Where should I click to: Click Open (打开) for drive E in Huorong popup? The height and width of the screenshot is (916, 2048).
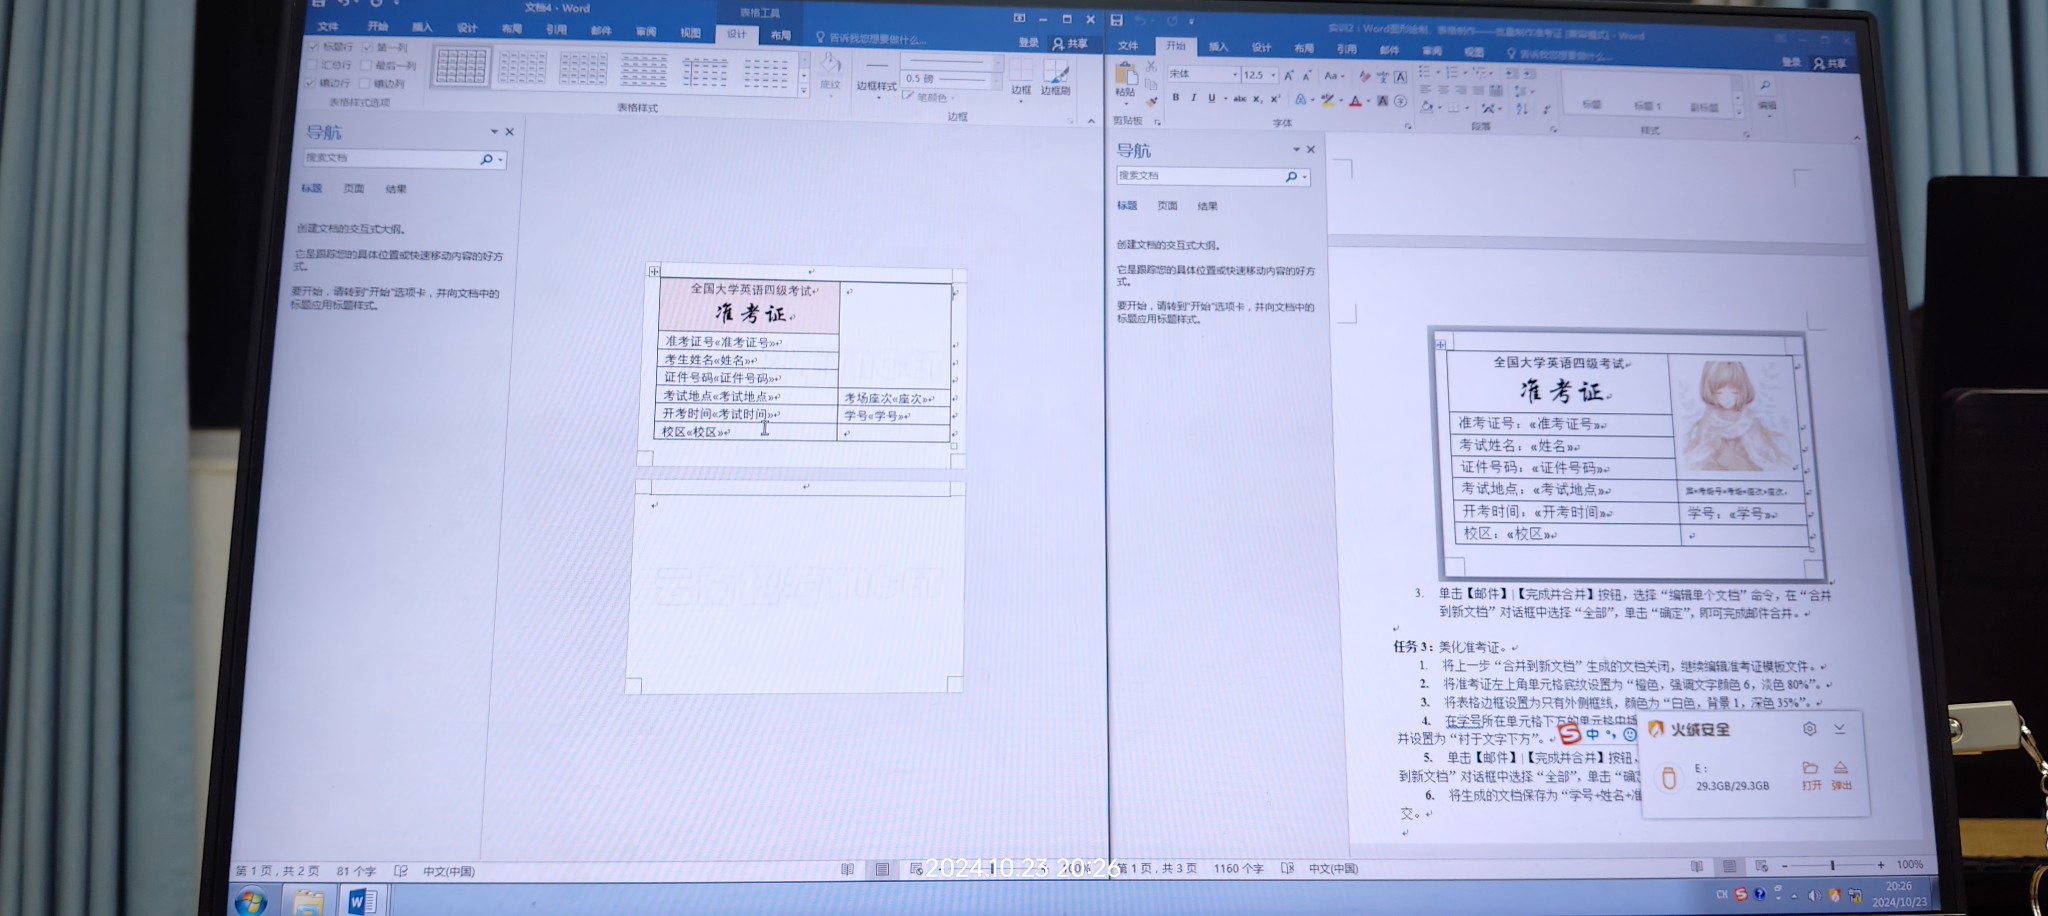coord(1810,776)
